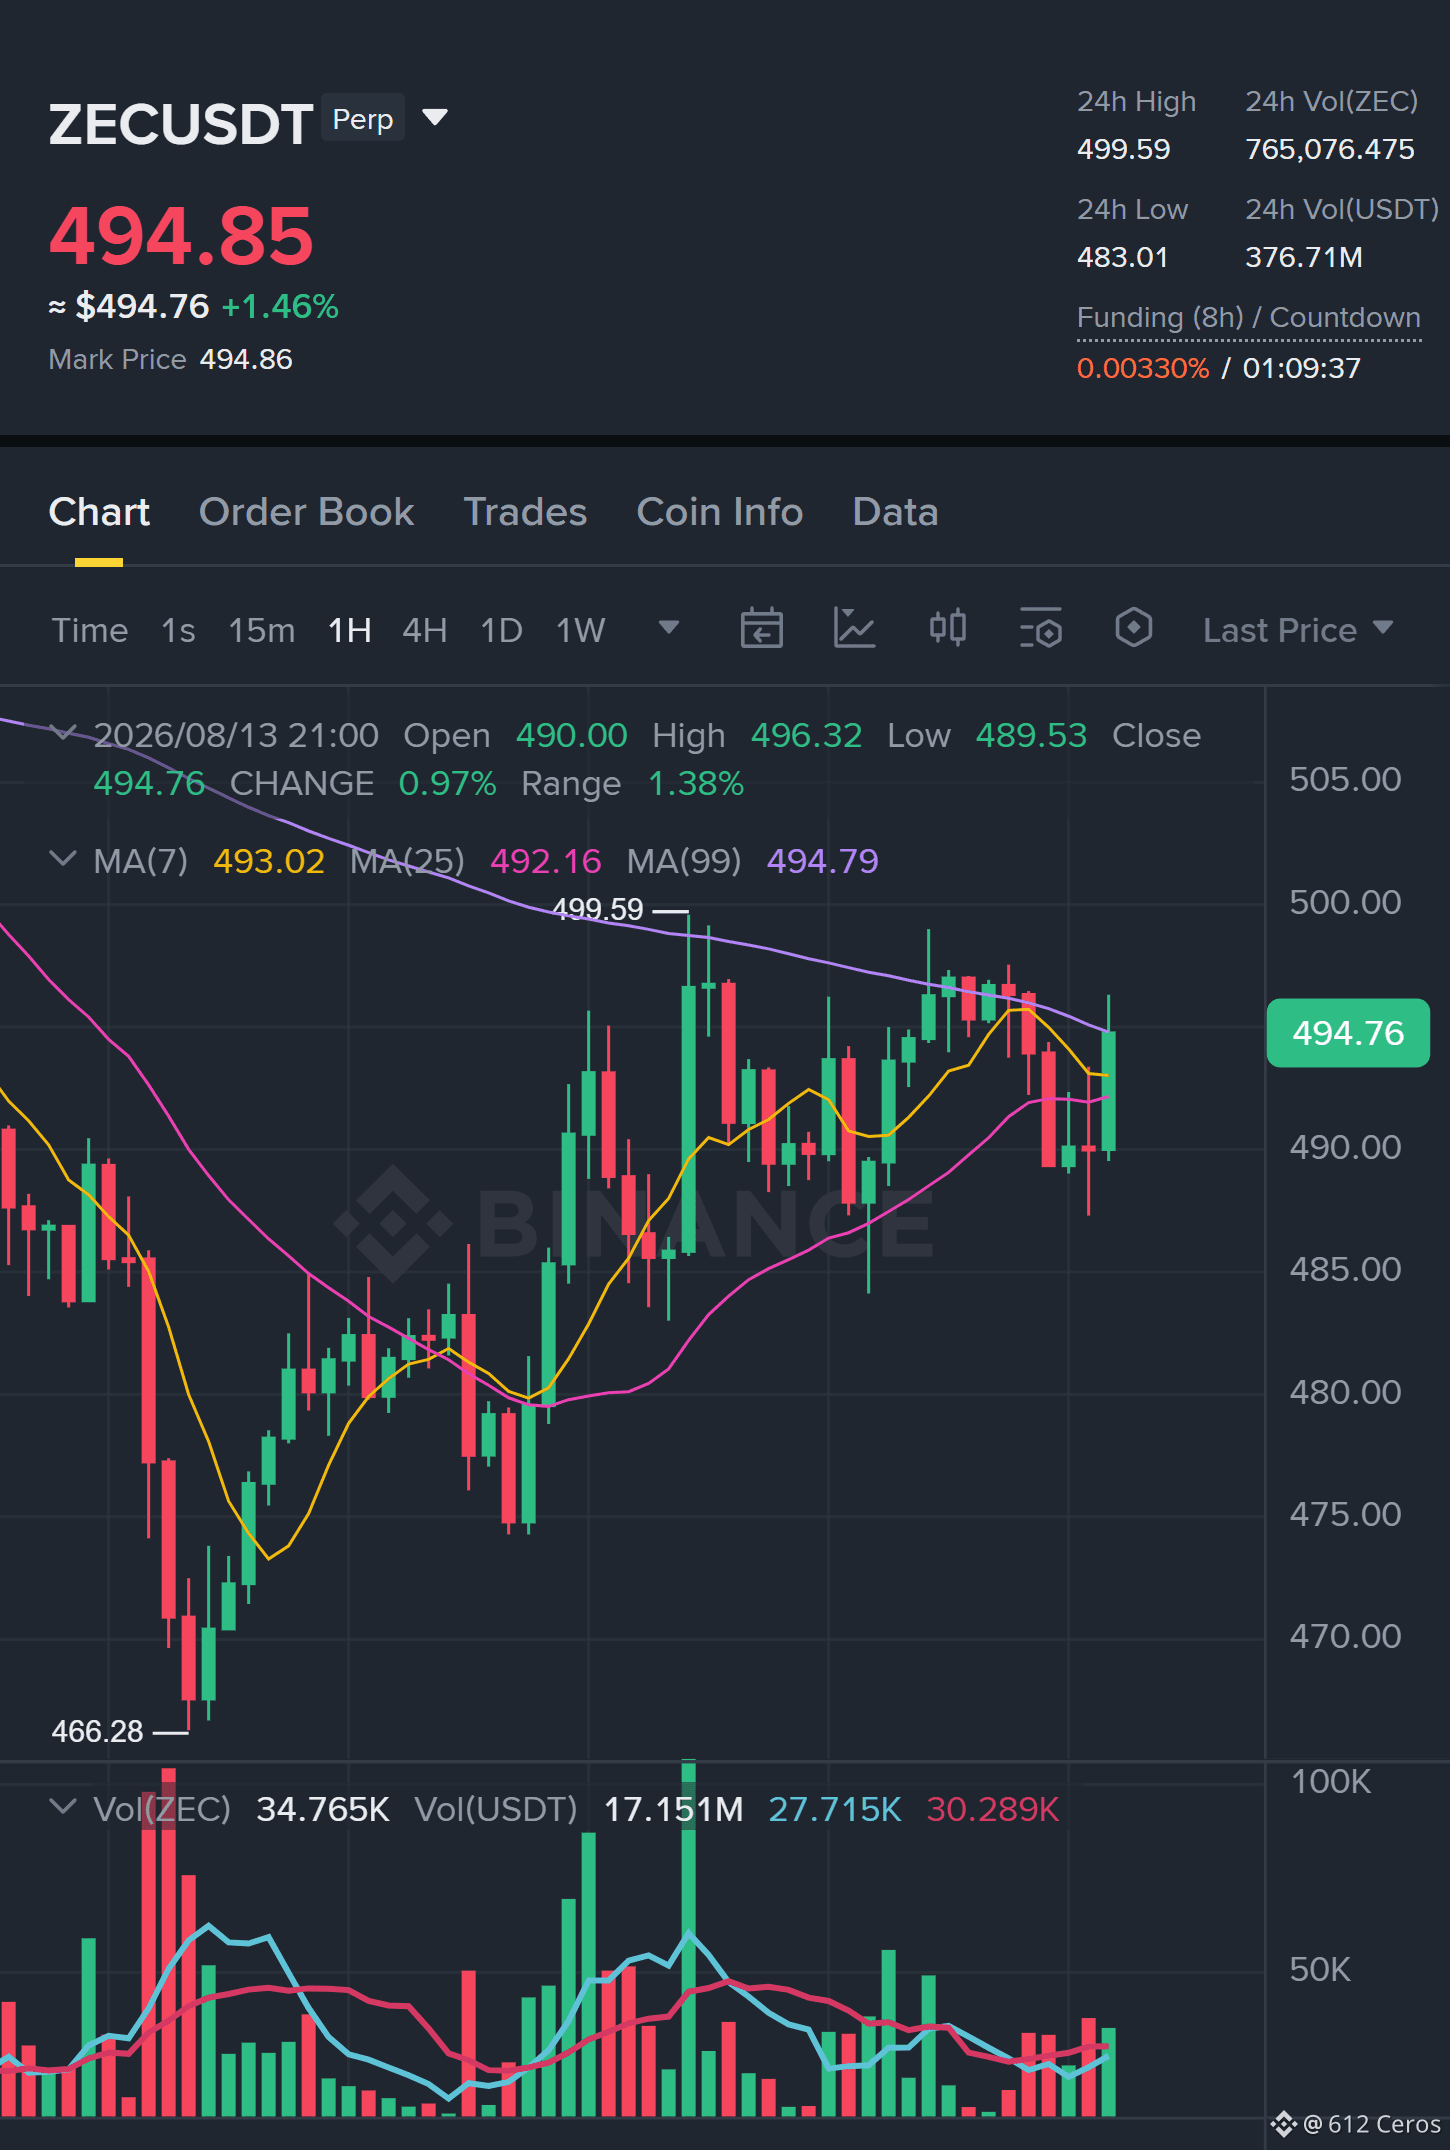
Task: Open the line chart indicators icon
Action: (854, 629)
